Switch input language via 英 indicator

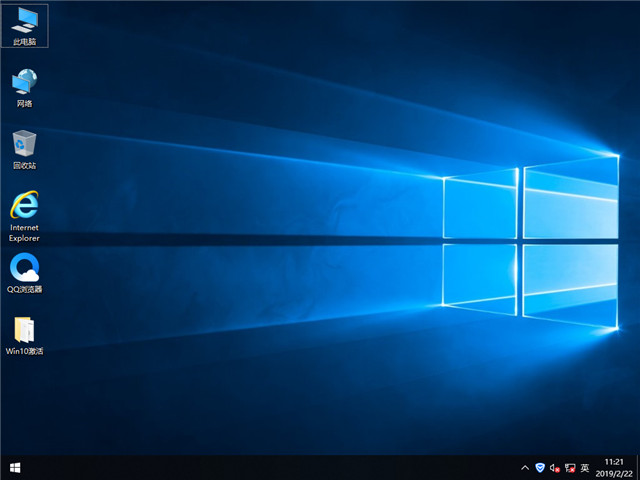coord(585,468)
